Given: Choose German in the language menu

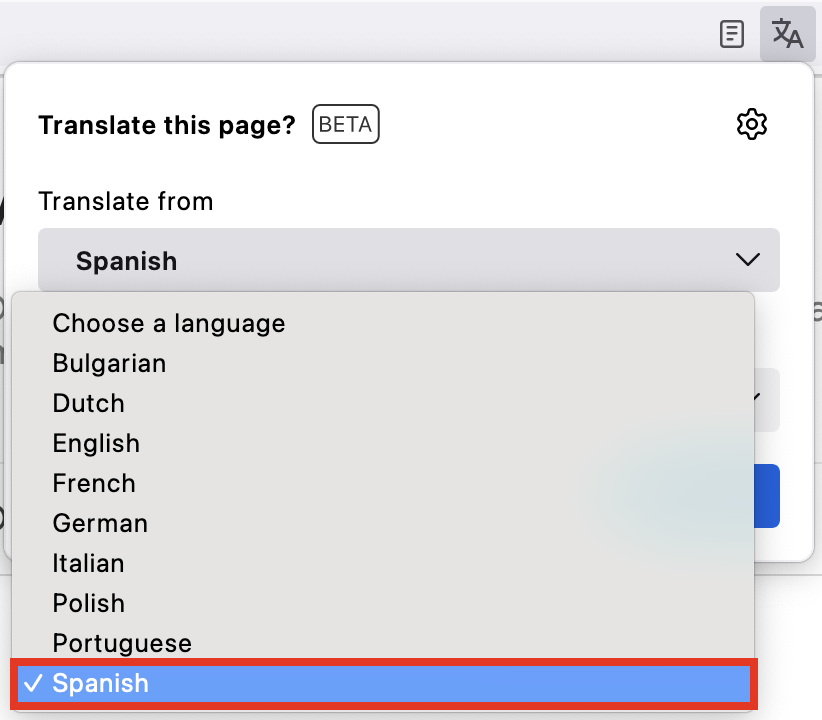Looking at the screenshot, I should tap(100, 523).
